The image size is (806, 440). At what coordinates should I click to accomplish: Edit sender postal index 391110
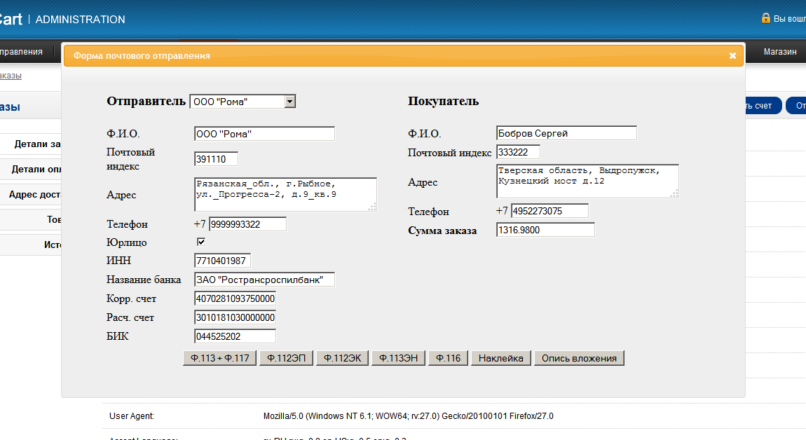pyautogui.click(x=216, y=159)
